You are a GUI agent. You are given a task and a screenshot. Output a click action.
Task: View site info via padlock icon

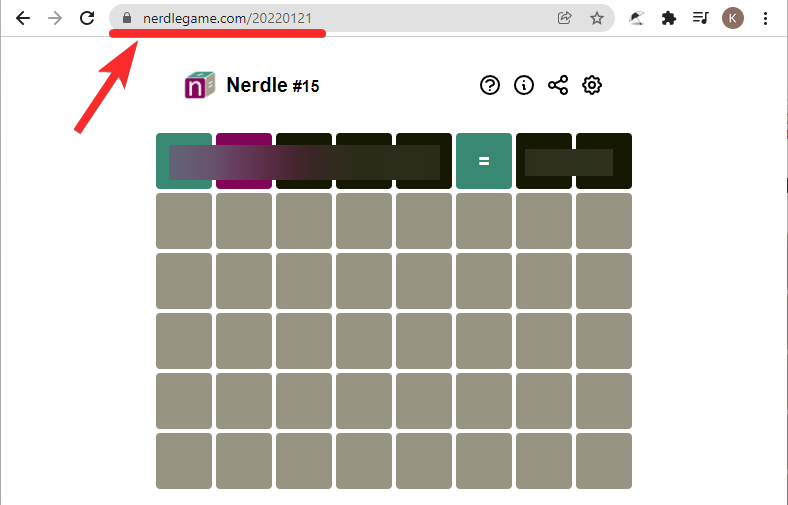(126, 18)
